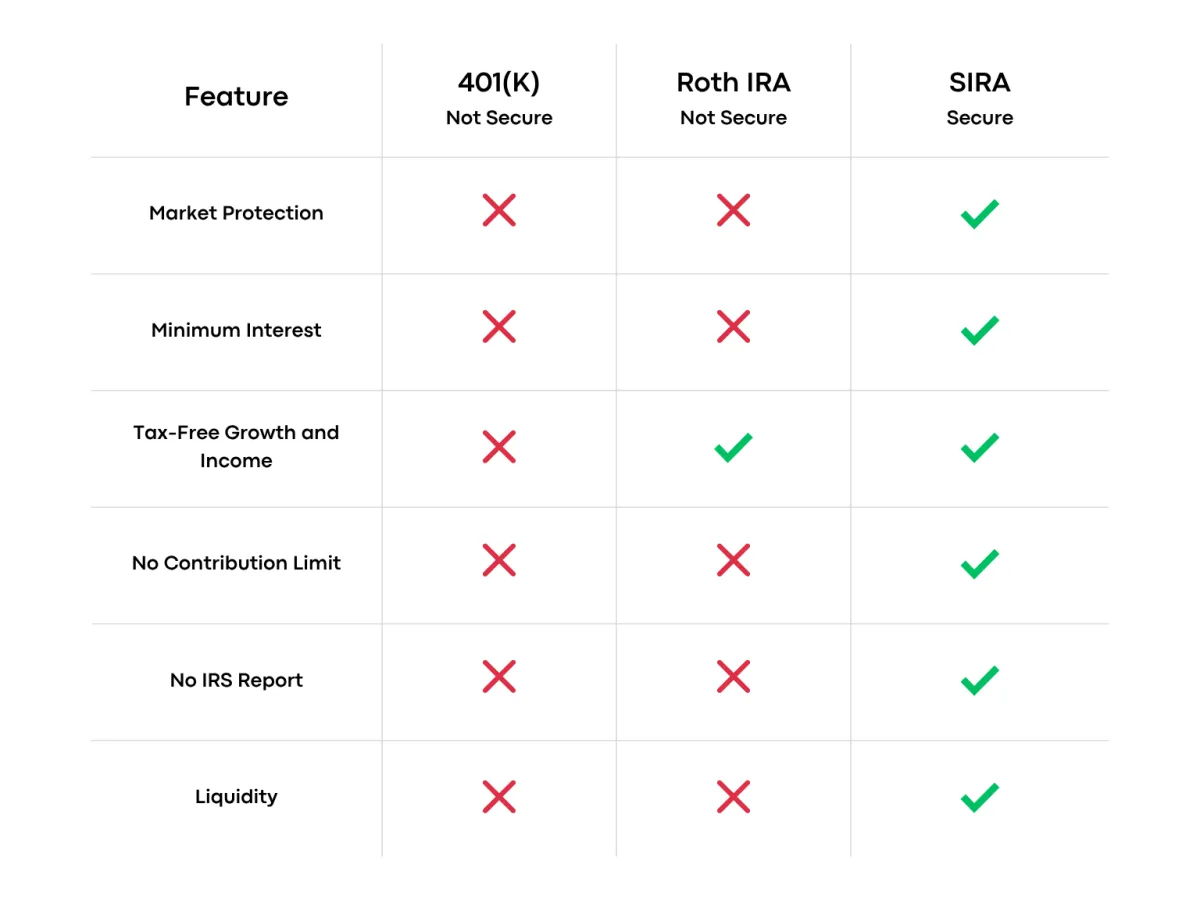Click SIRA checkmark for No IRS Report

[979, 681]
